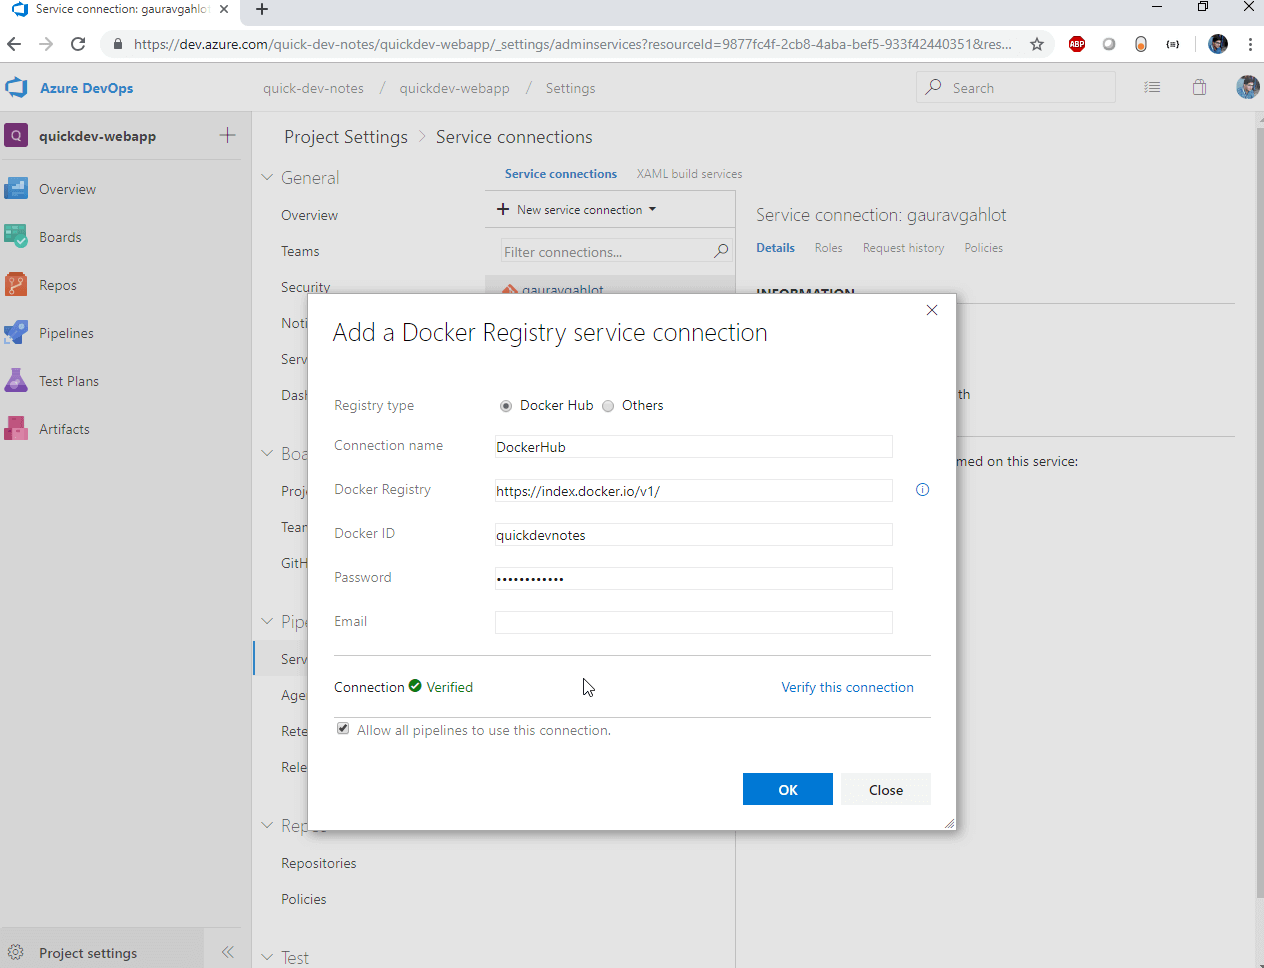Open Project Settings breadcrumb heading
This screenshot has width=1264, height=968.
tap(346, 137)
